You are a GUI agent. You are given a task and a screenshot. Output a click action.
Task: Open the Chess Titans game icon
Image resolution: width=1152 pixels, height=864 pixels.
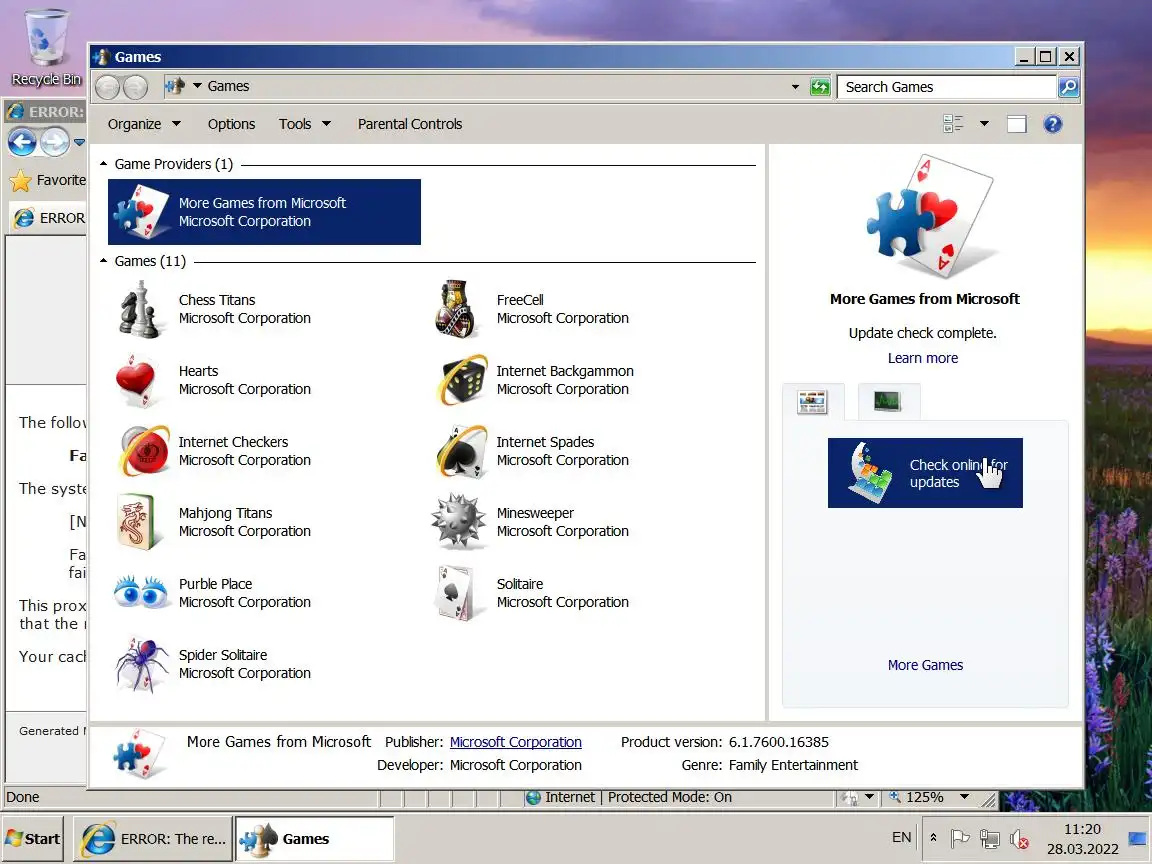(140, 309)
